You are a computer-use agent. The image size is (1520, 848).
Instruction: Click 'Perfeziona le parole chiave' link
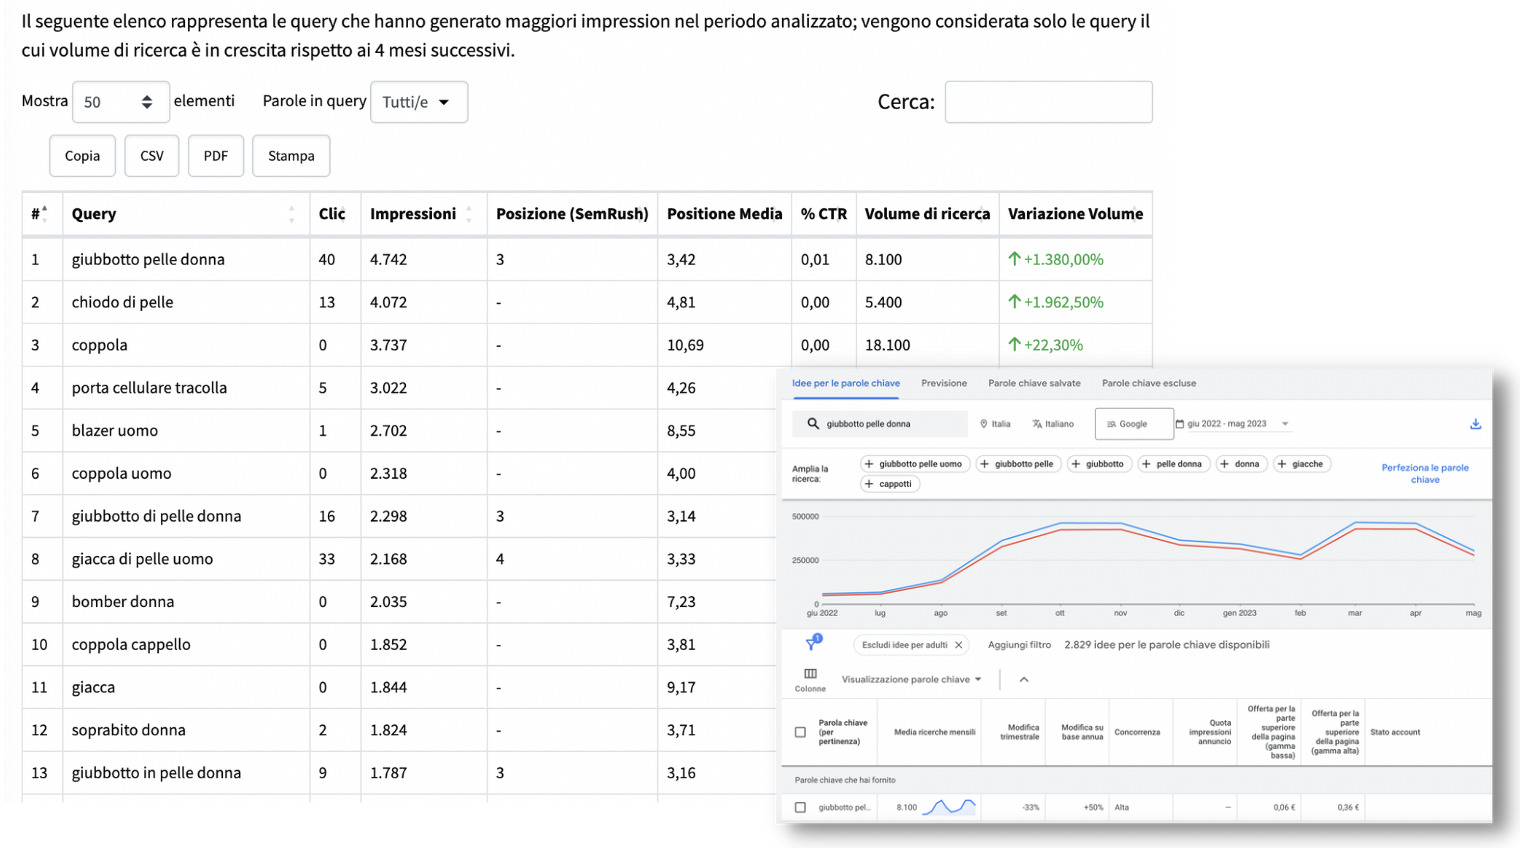pos(1425,473)
